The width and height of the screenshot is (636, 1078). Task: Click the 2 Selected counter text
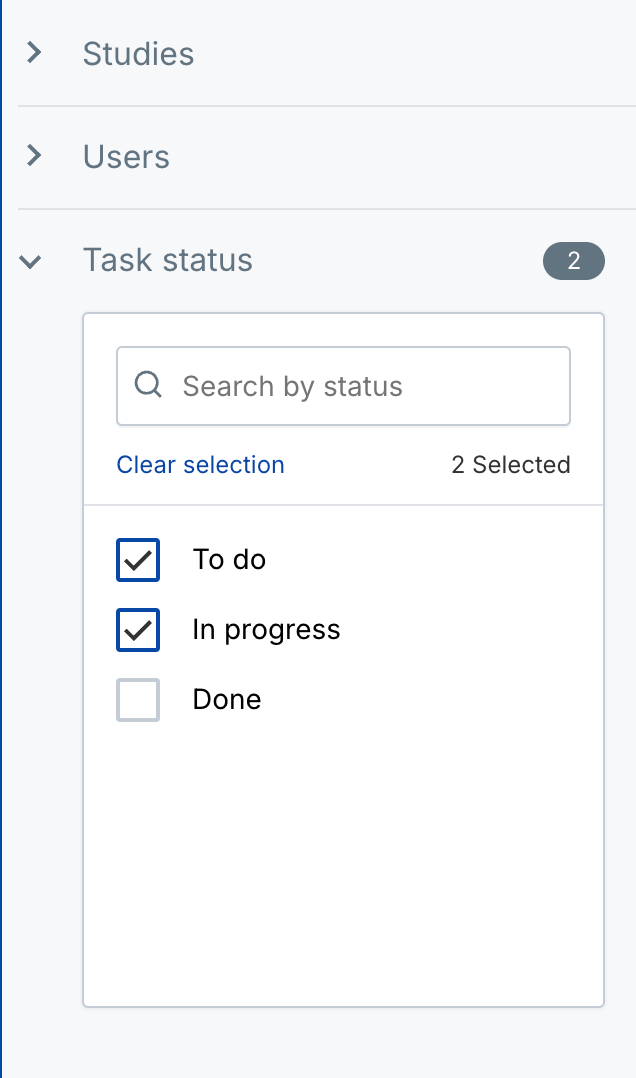click(x=510, y=465)
